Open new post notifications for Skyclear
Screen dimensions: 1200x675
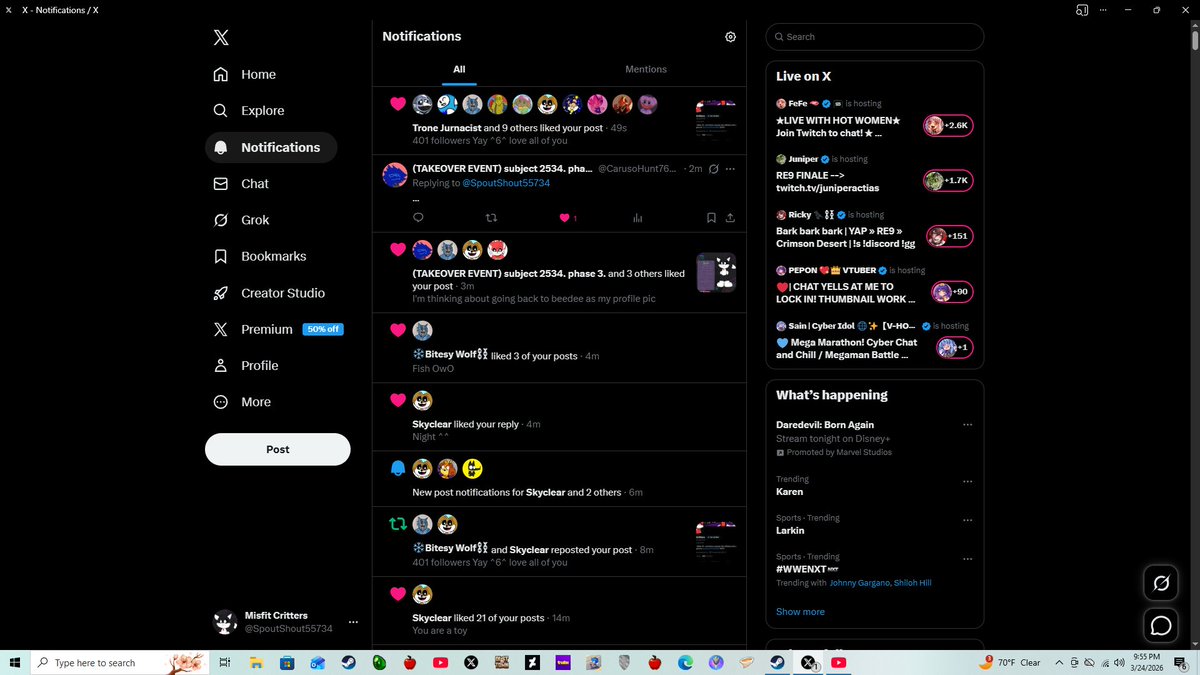click(560, 479)
